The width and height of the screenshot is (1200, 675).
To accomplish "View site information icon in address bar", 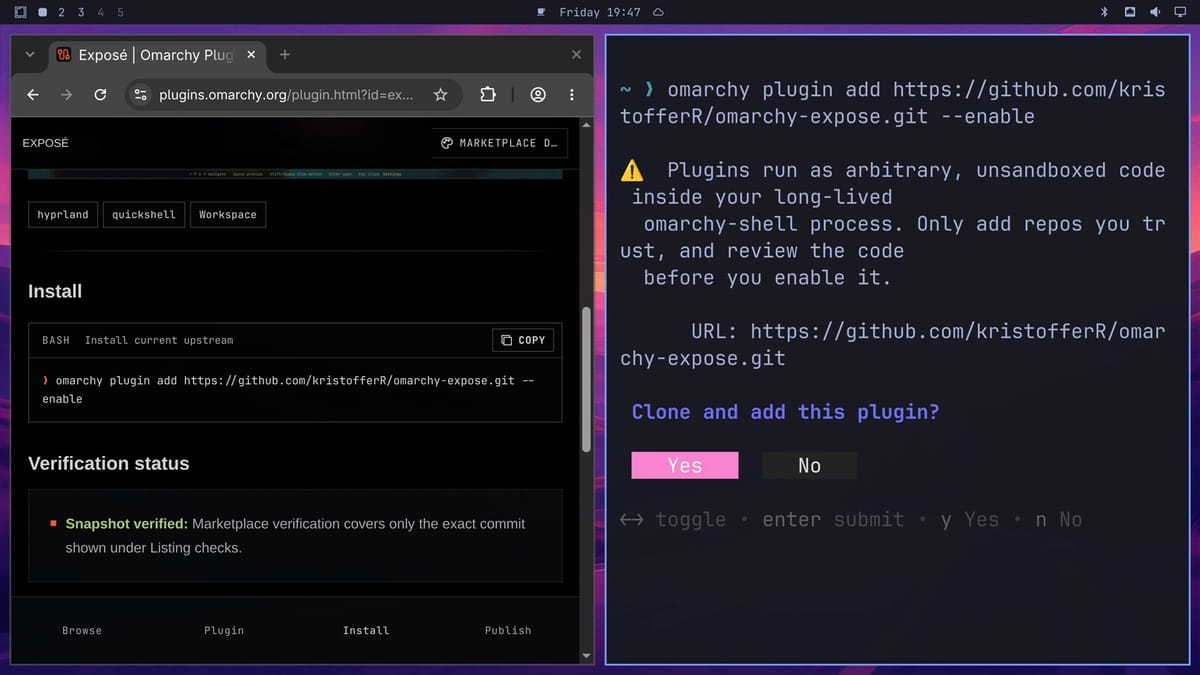I will coord(141,95).
